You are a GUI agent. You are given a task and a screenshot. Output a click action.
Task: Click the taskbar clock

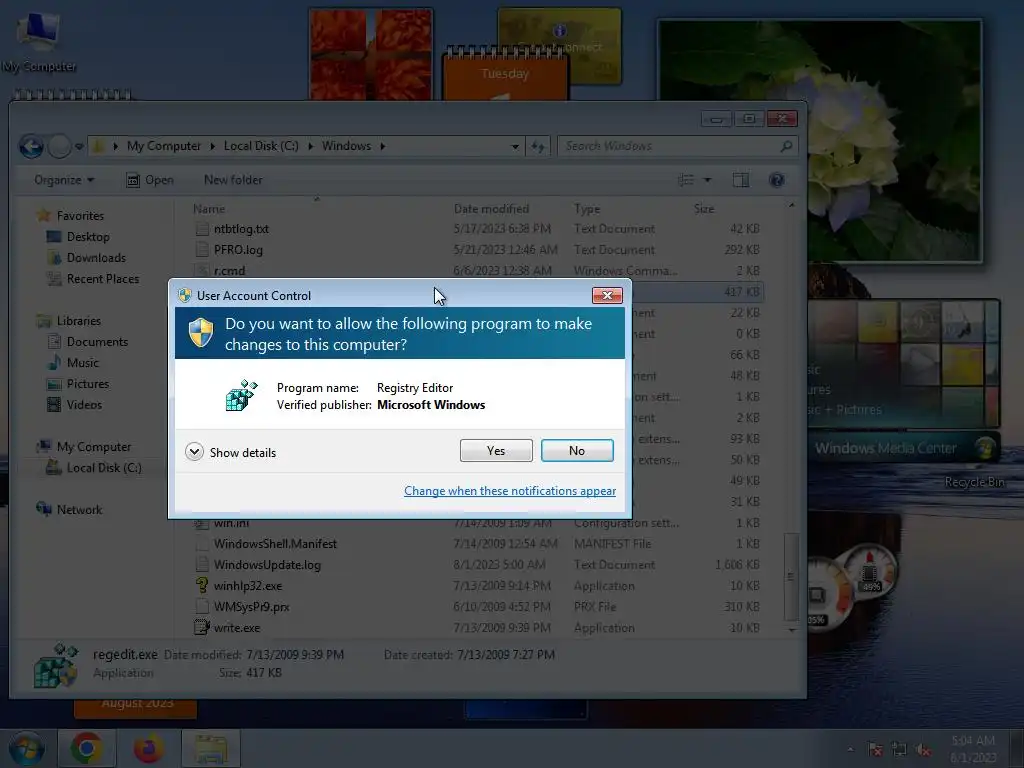pyautogui.click(x=973, y=749)
